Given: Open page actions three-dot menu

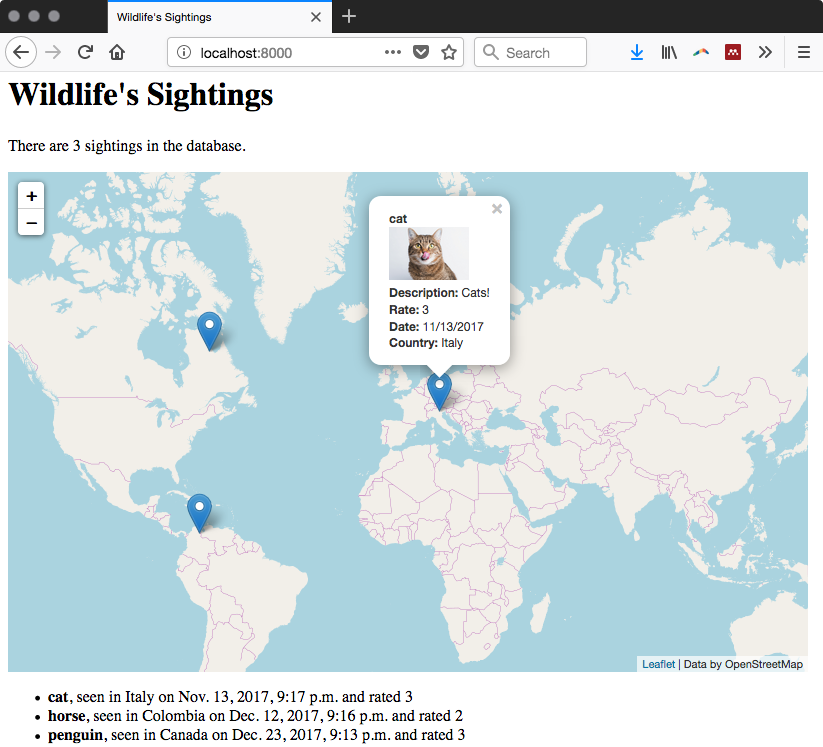Looking at the screenshot, I should 393,52.
